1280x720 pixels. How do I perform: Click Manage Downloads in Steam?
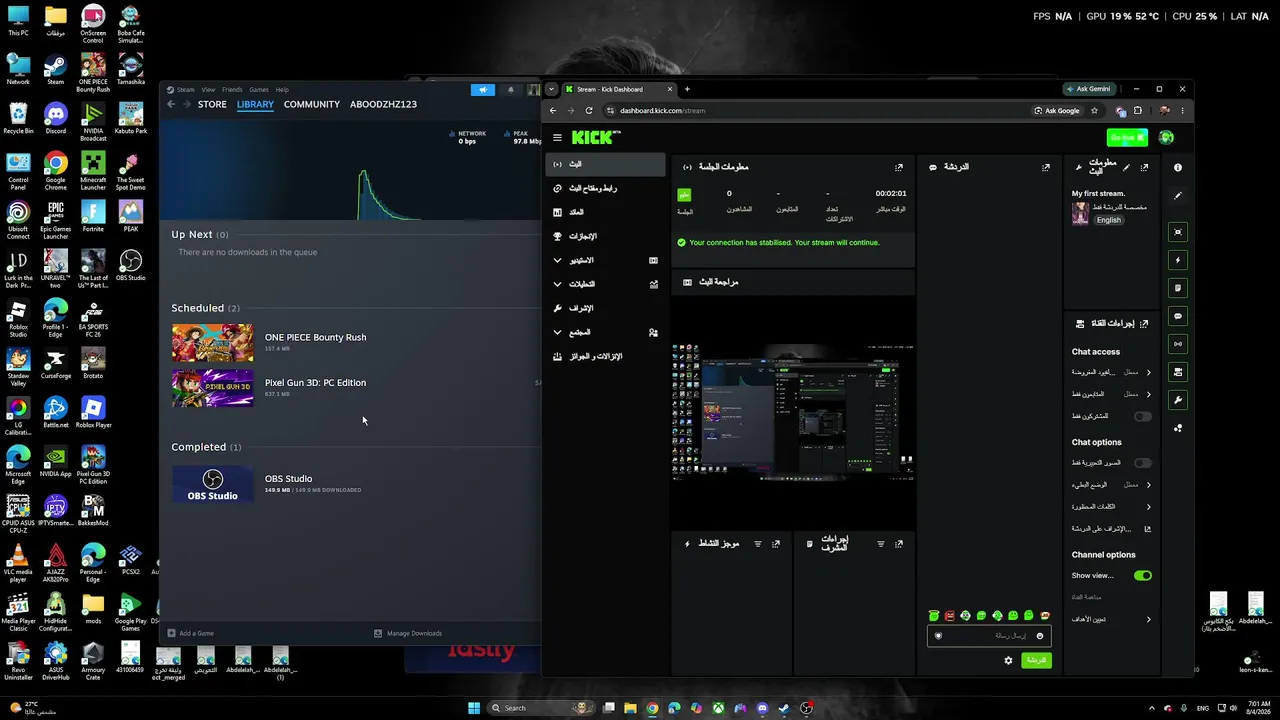click(x=408, y=633)
